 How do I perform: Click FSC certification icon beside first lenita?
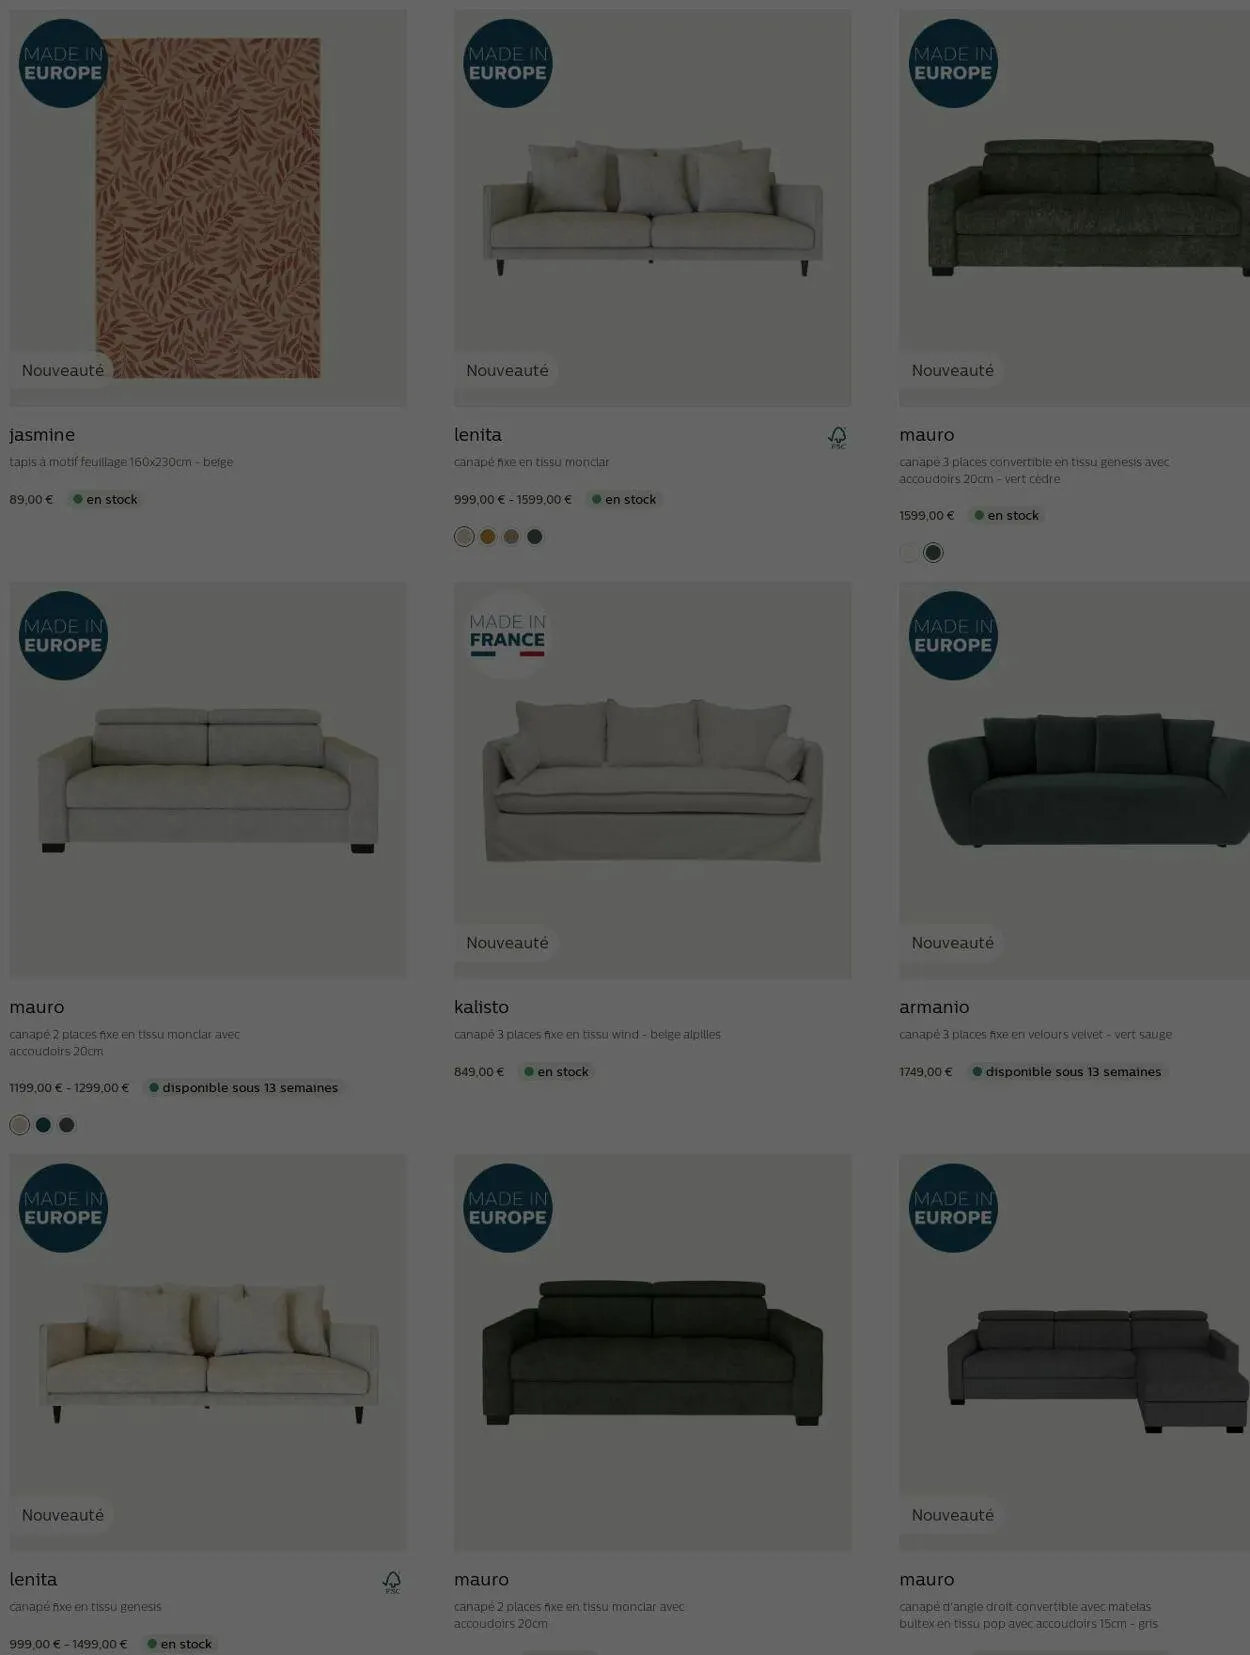coord(837,437)
